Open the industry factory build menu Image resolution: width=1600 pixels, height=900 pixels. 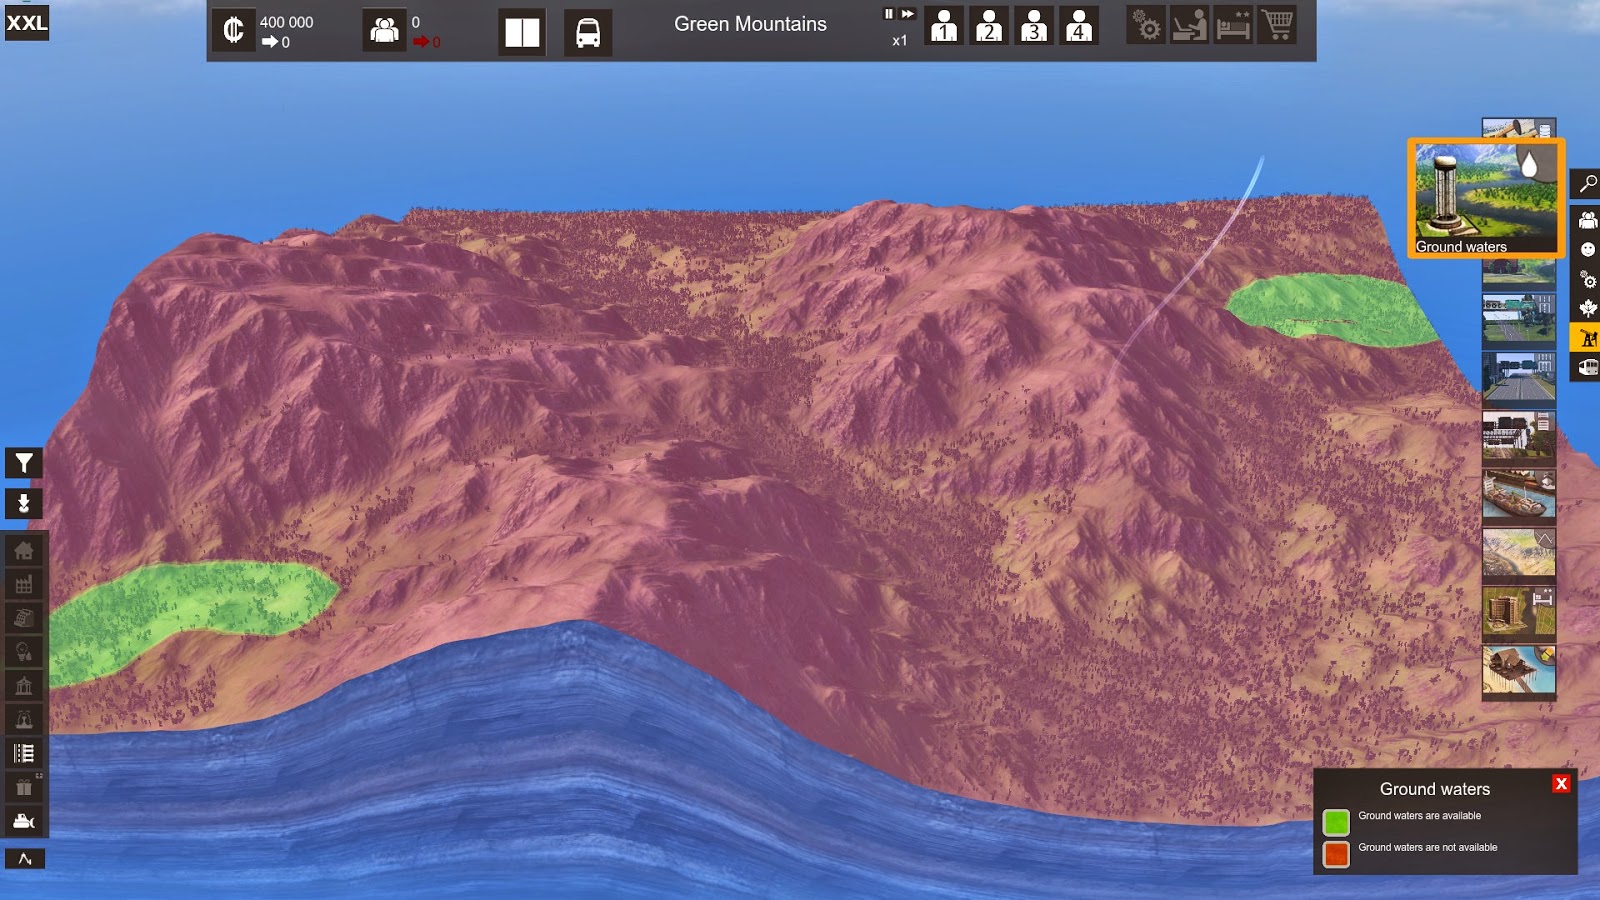pos(24,585)
